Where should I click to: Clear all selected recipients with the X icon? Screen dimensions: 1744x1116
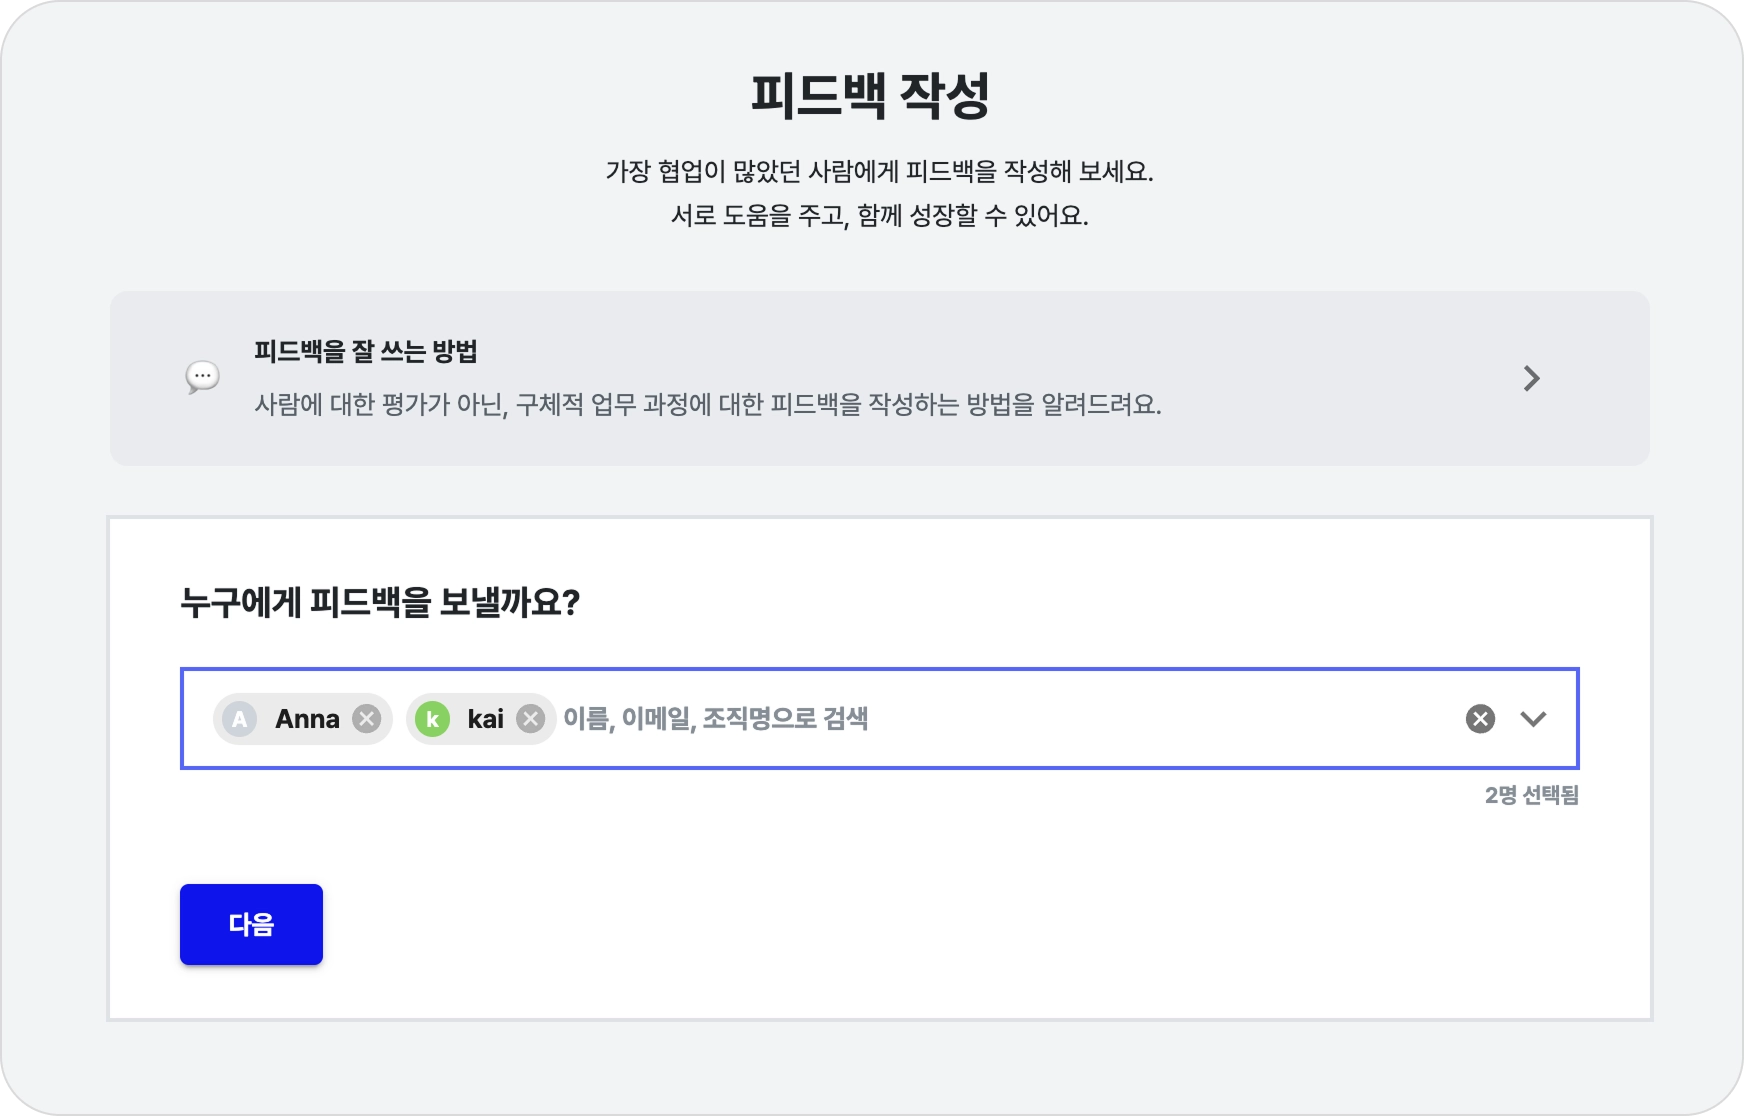(1480, 719)
